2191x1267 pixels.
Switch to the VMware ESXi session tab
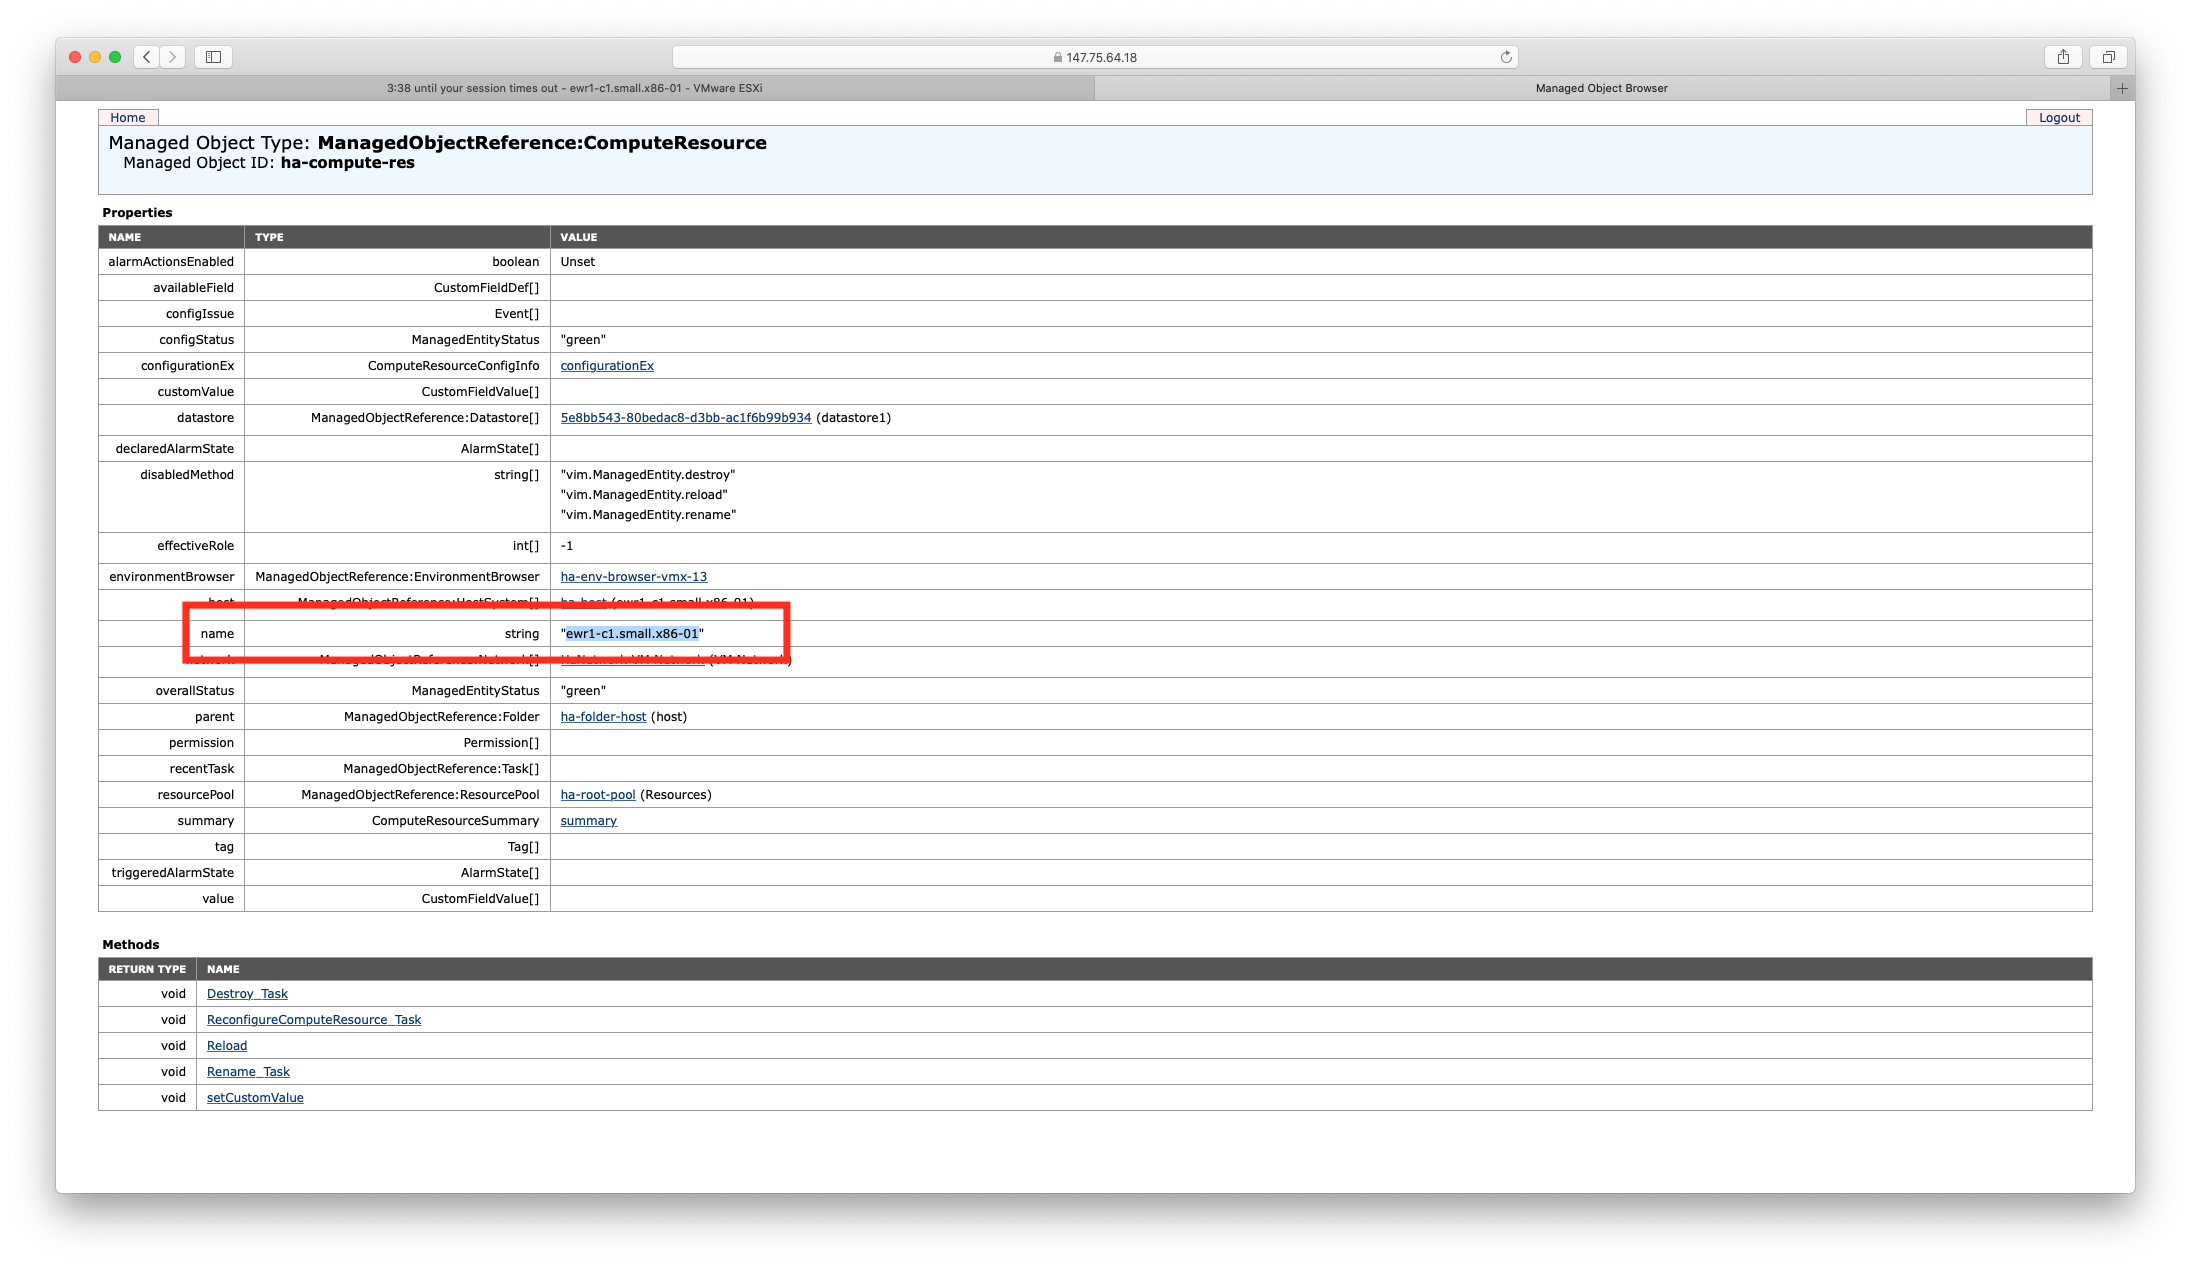point(575,88)
